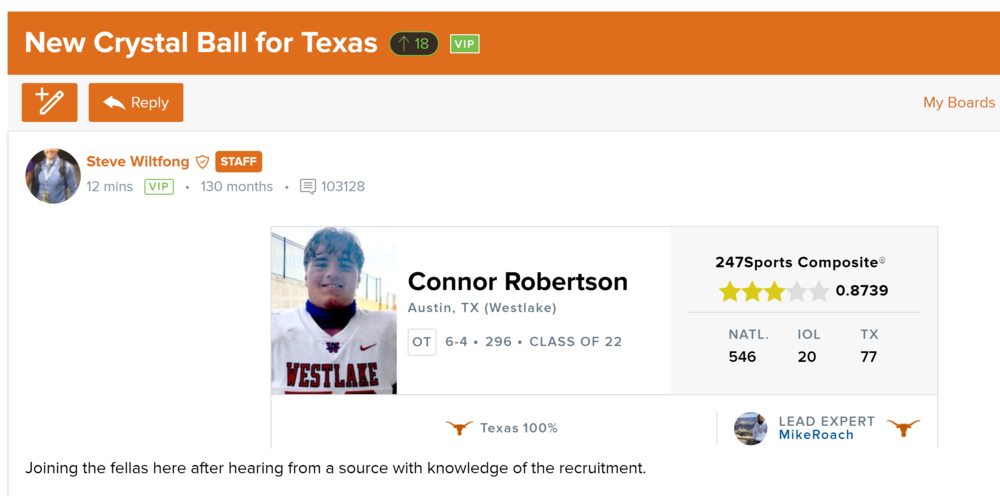This screenshot has width=1000, height=496.
Task: Open Connor Robertson's player photo
Action: [334, 310]
